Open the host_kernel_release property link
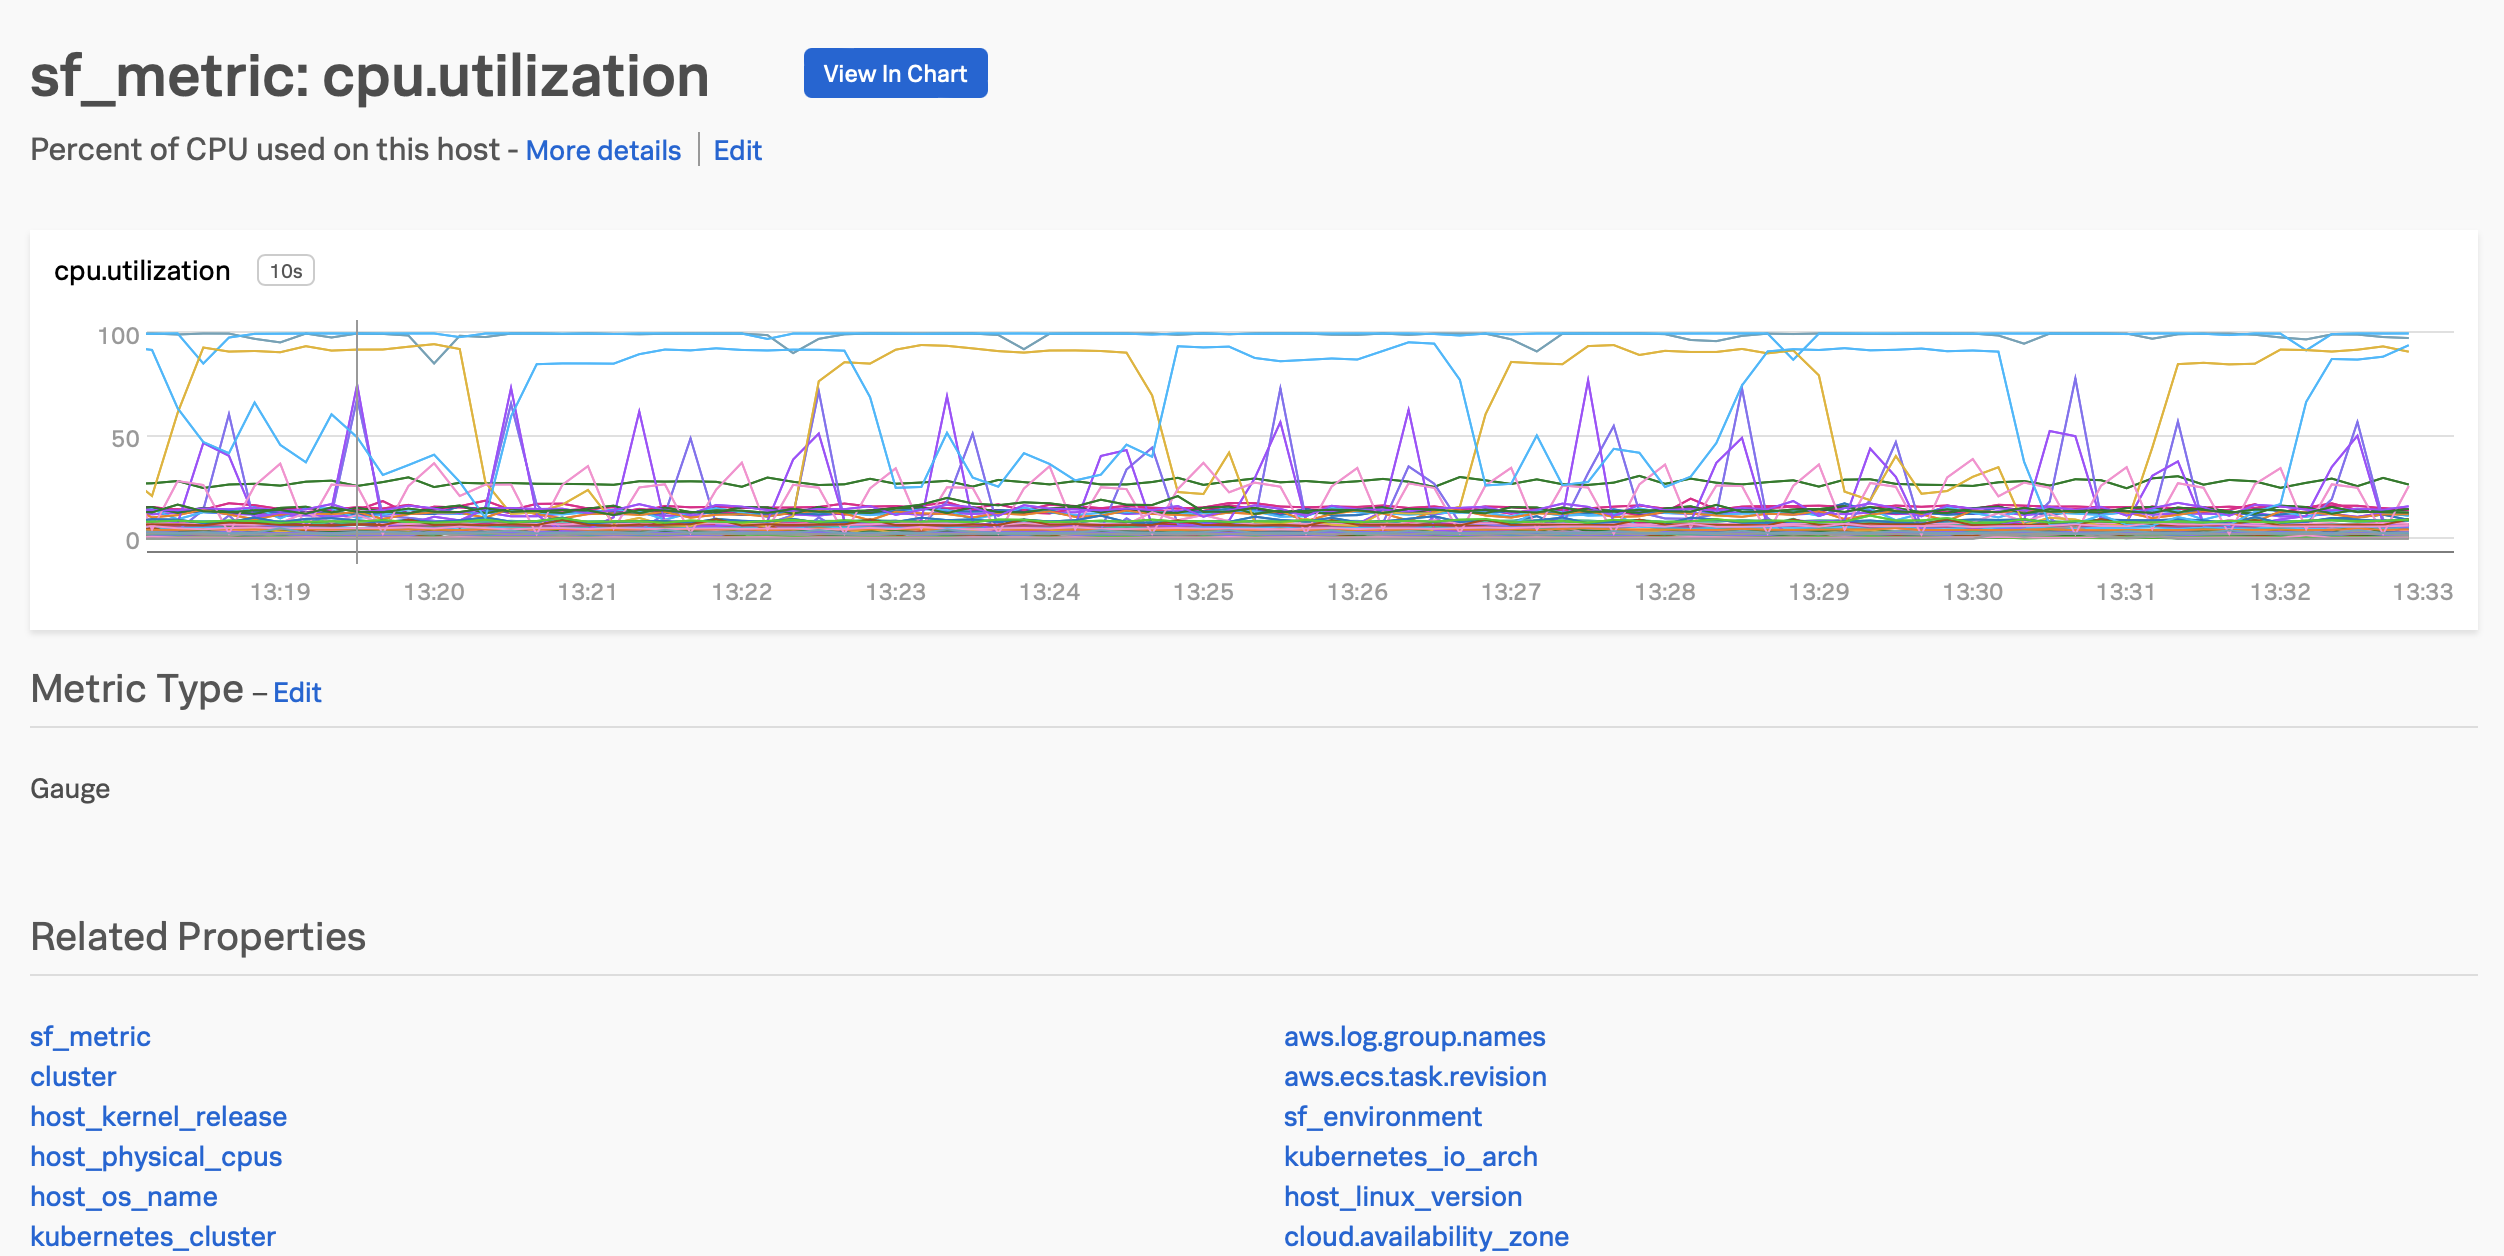 pos(158,1116)
